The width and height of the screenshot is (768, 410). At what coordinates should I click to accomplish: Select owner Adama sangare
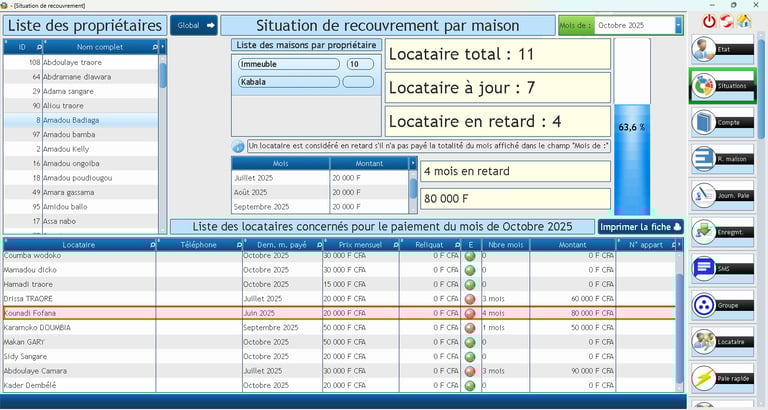(81, 91)
